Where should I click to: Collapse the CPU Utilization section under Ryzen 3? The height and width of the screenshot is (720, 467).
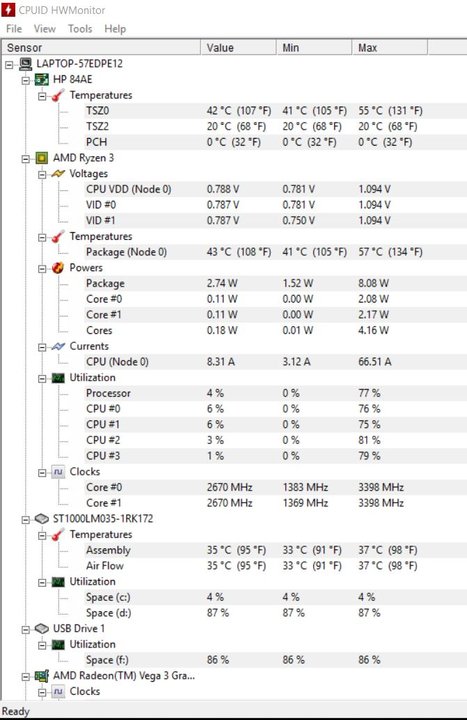[42, 378]
